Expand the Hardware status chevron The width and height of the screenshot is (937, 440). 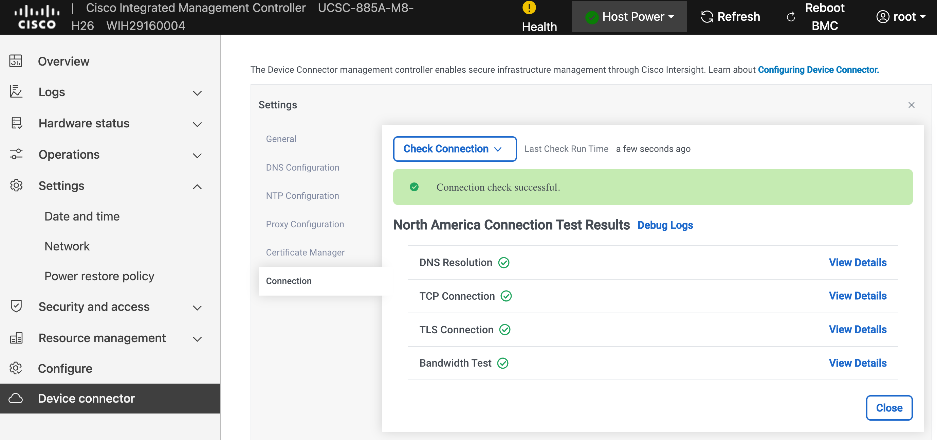coord(198,124)
